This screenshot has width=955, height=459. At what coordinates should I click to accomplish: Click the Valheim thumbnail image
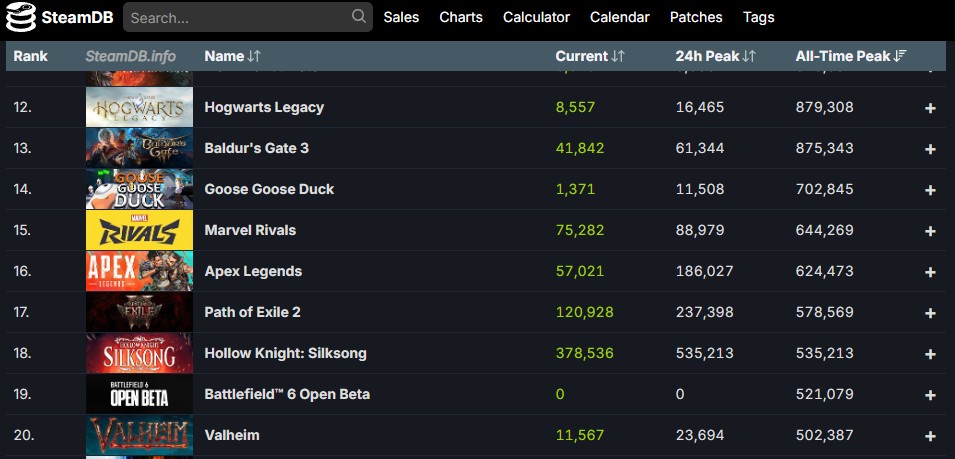tap(139, 435)
